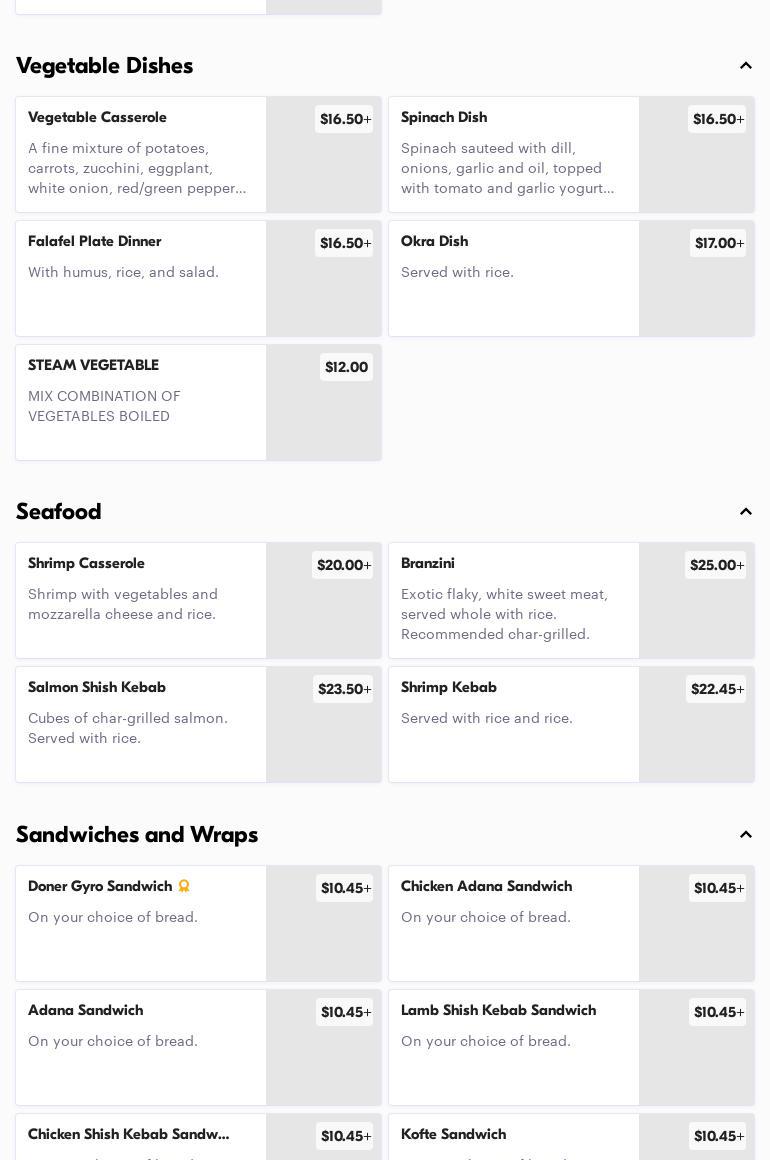Open the Lamb Shish Kebab Sandwich item
This screenshot has height=1160, width=770.
514,1046
